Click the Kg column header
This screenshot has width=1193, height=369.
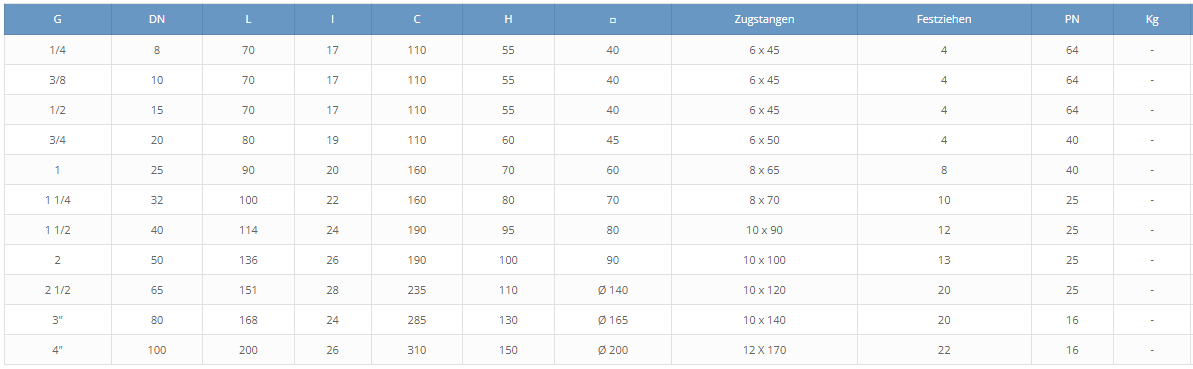pos(1152,20)
